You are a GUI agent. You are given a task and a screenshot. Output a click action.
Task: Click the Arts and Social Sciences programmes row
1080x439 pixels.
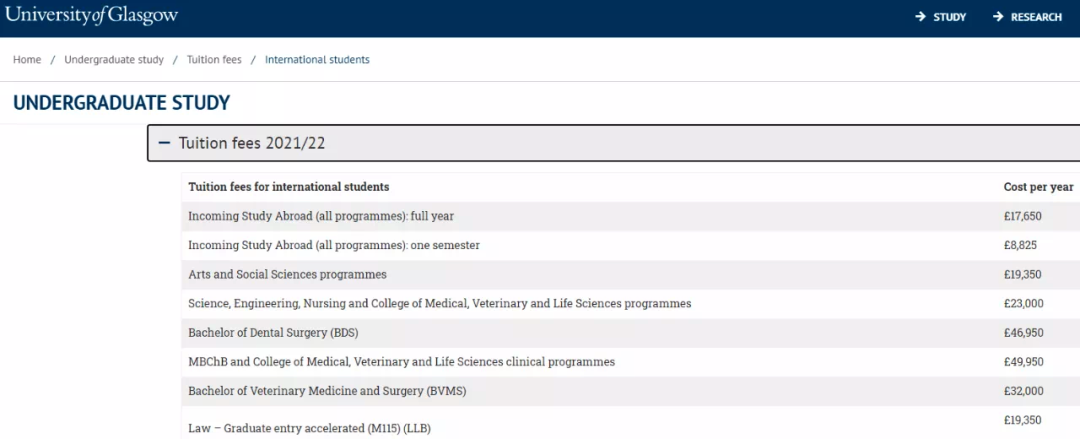click(x=287, y=274)
